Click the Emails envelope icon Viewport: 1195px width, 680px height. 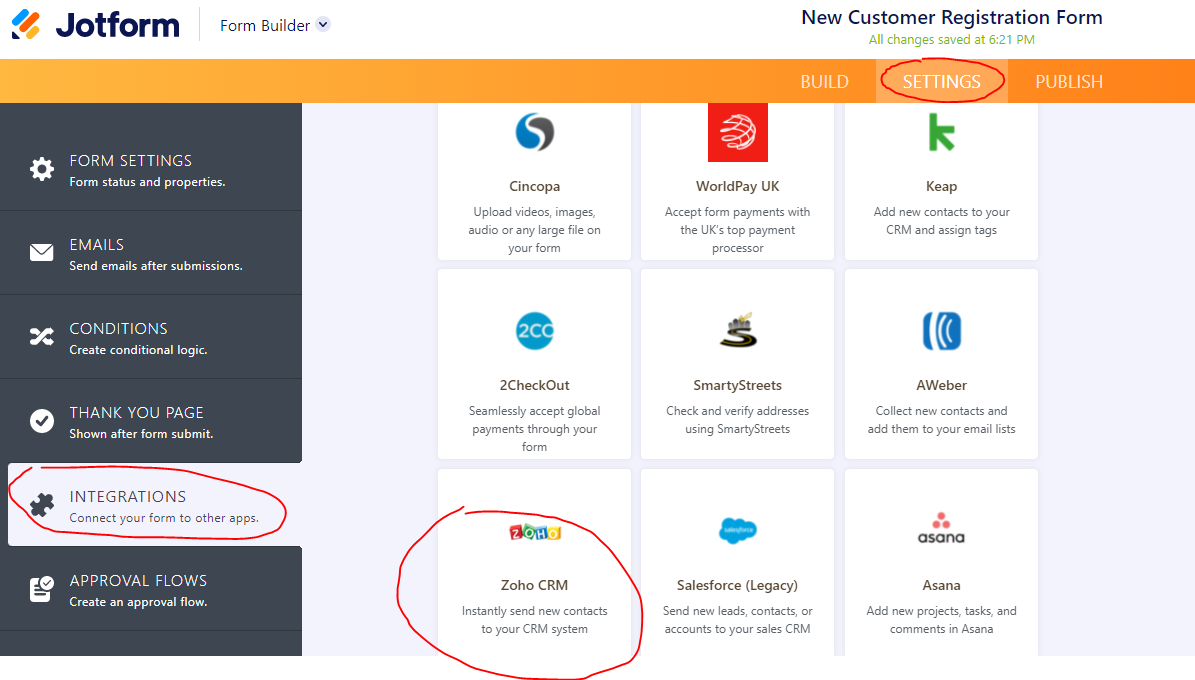coord(42,252)
